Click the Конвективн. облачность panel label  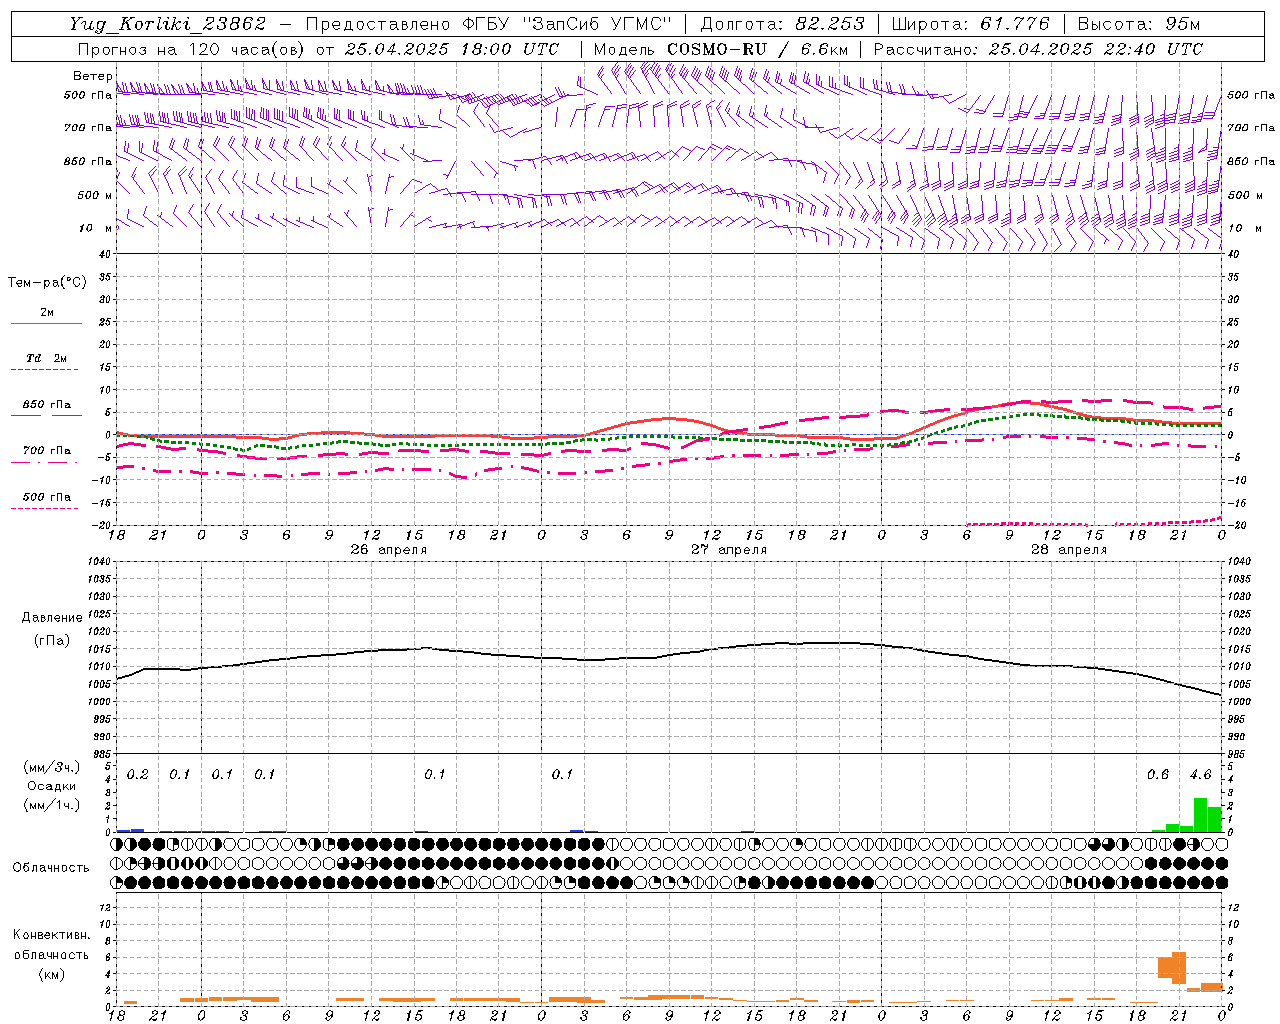(x=51, y=954)
